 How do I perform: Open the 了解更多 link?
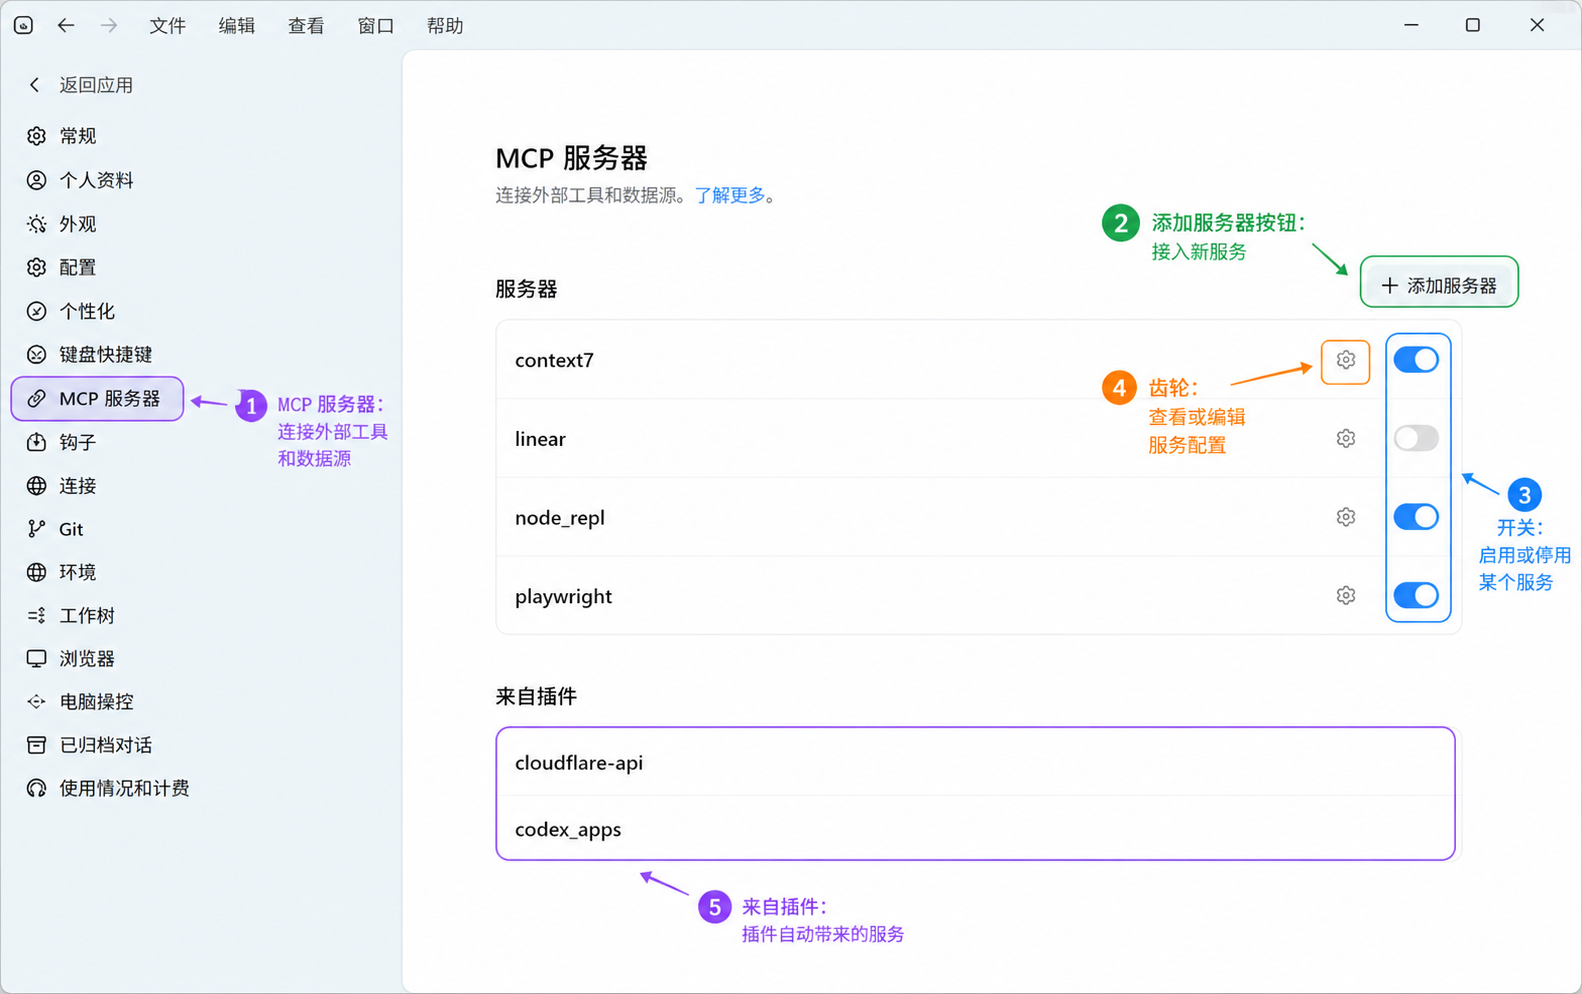point(730,195)
